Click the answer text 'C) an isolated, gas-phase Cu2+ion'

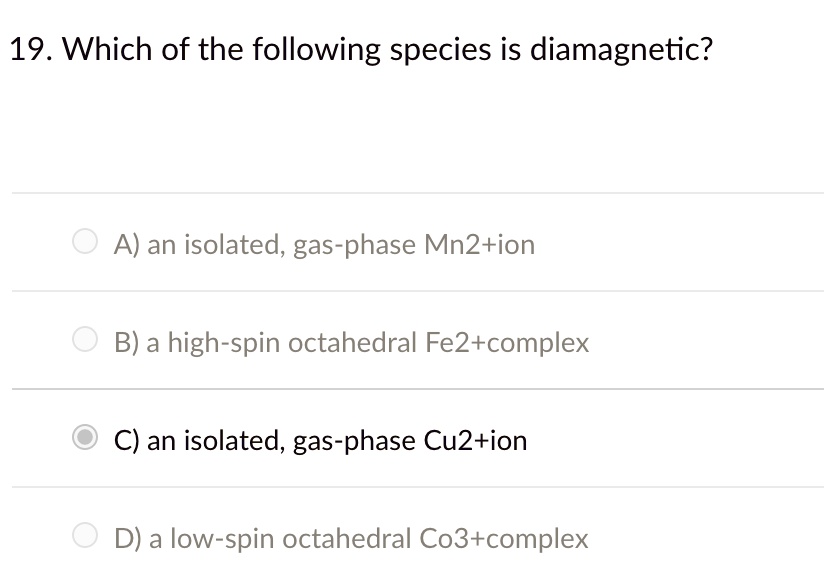point(320,440)
